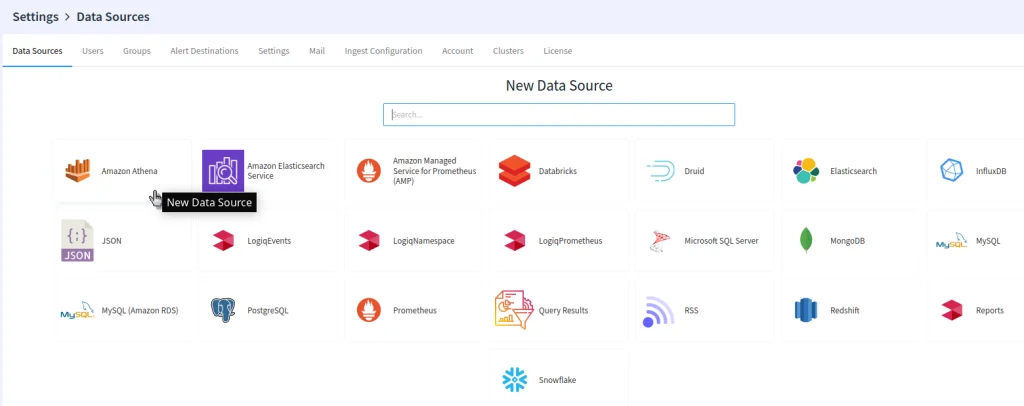The width and height of the screenshot is (1024, 406).
Task: Click the Microsoft SQL Server label
Action: click(x=721, y=241)
